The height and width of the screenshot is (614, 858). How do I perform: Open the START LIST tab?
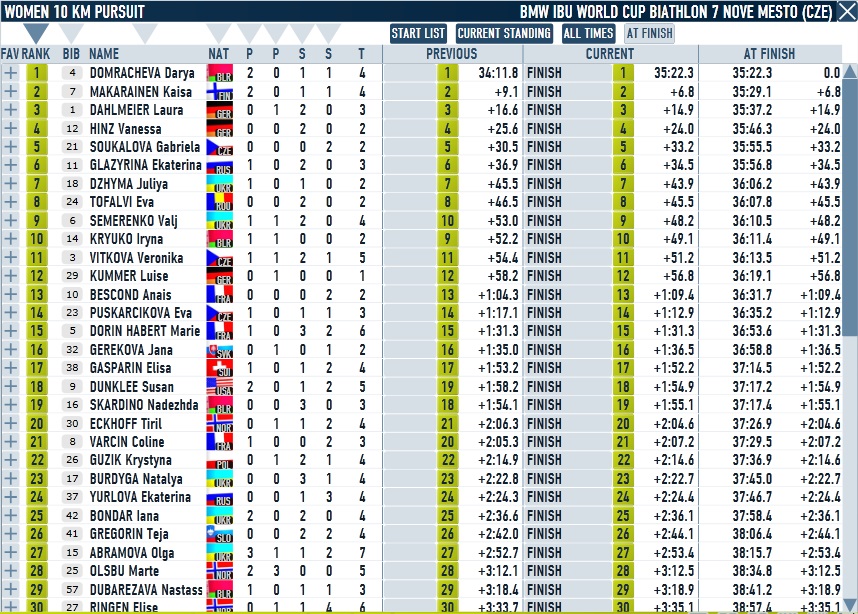click(418, 33)
